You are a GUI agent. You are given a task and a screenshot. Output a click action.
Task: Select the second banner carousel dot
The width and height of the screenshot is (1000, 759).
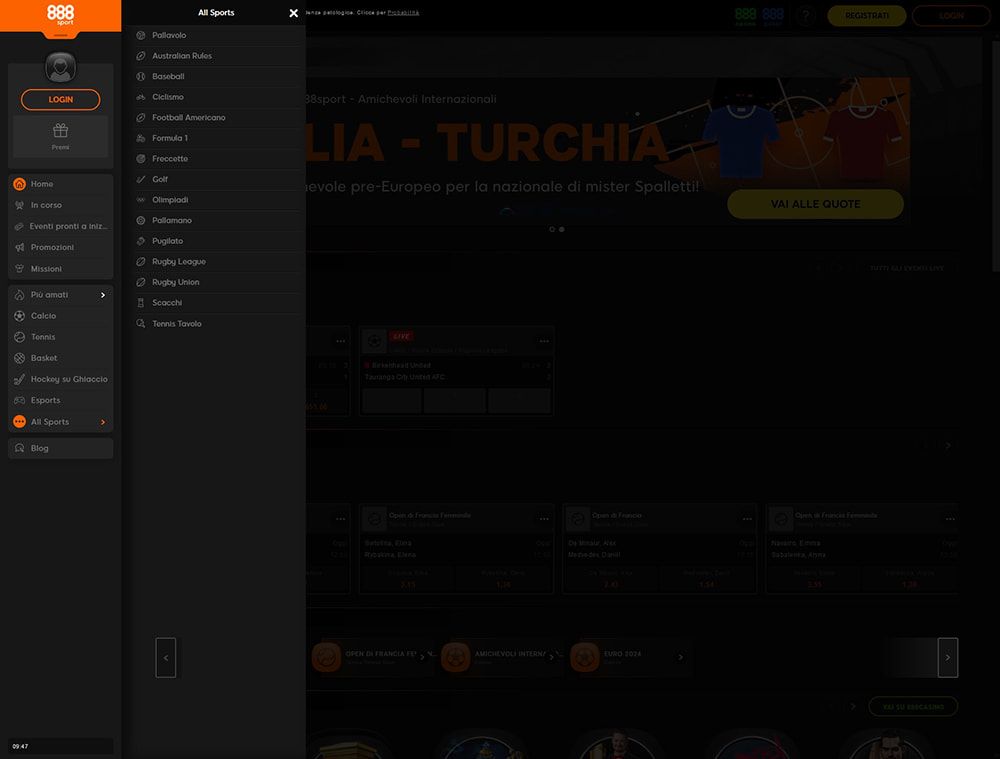pos(562,229)
